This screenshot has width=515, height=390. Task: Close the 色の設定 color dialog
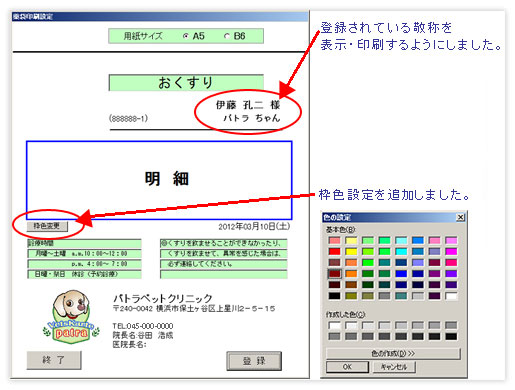(x=460, y=217)
